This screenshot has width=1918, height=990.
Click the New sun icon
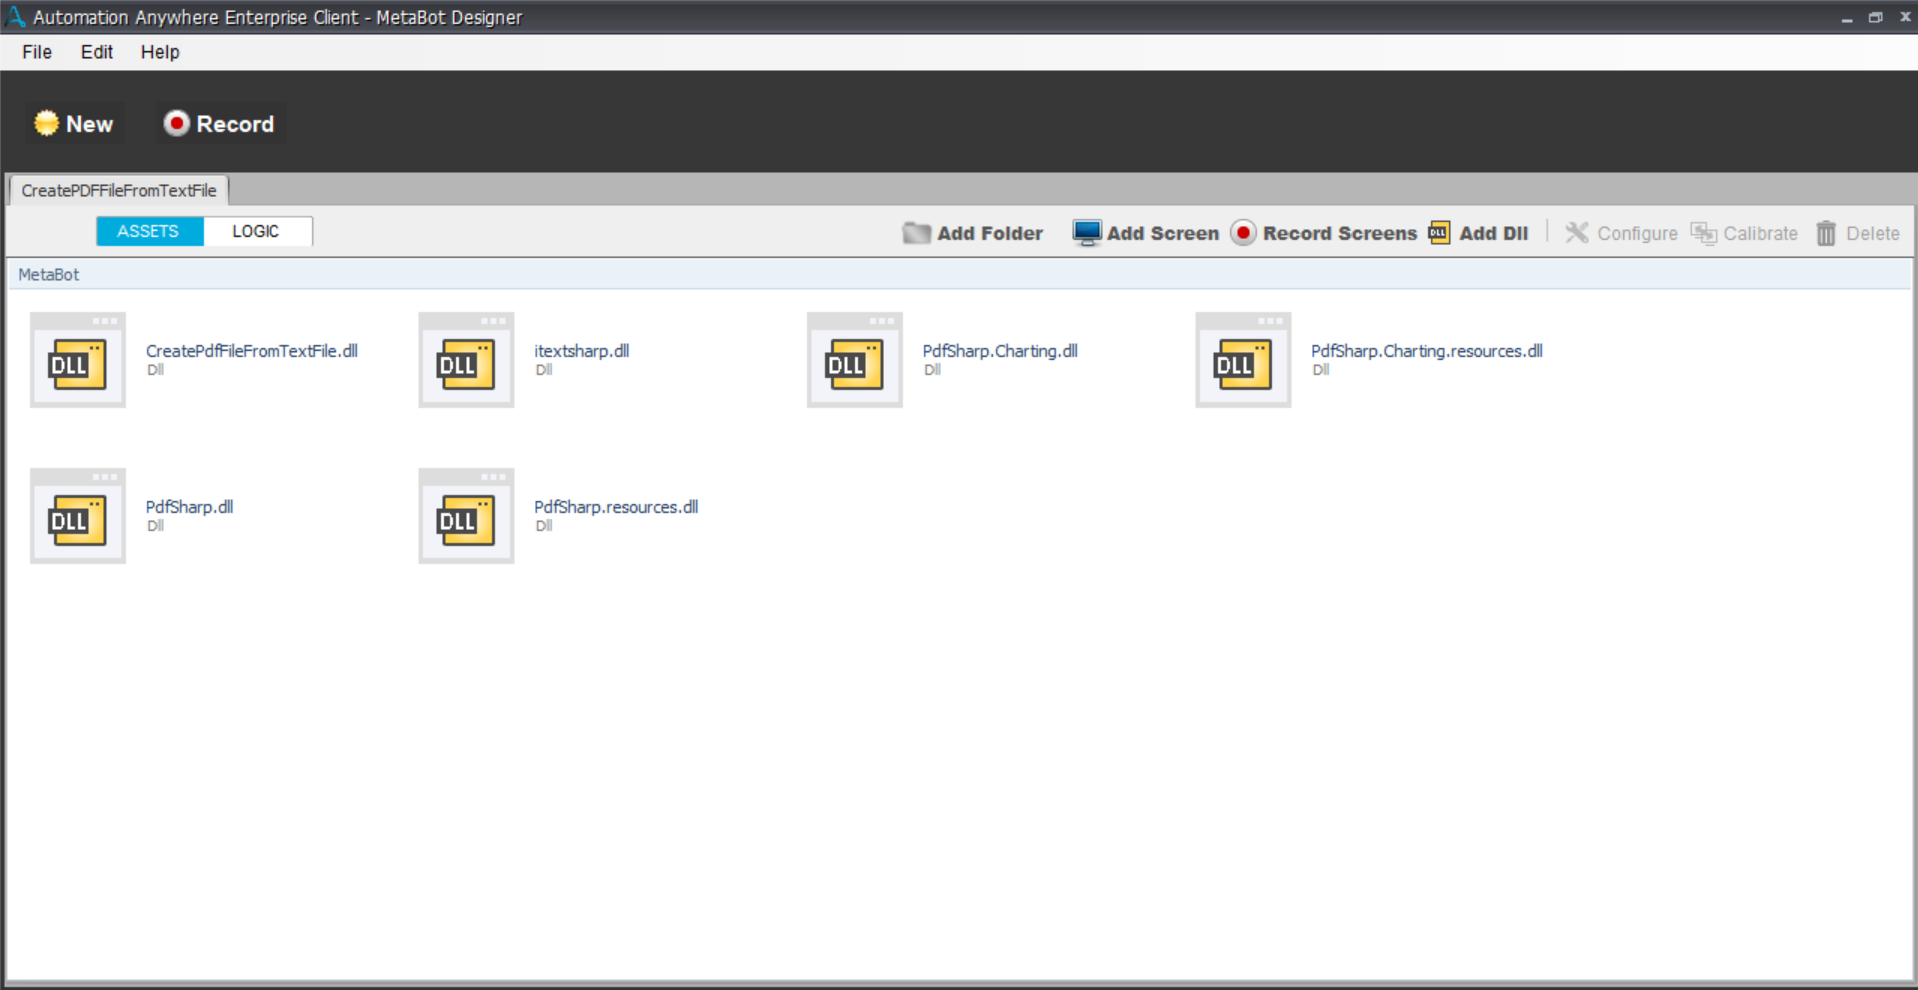coord(46,123)
